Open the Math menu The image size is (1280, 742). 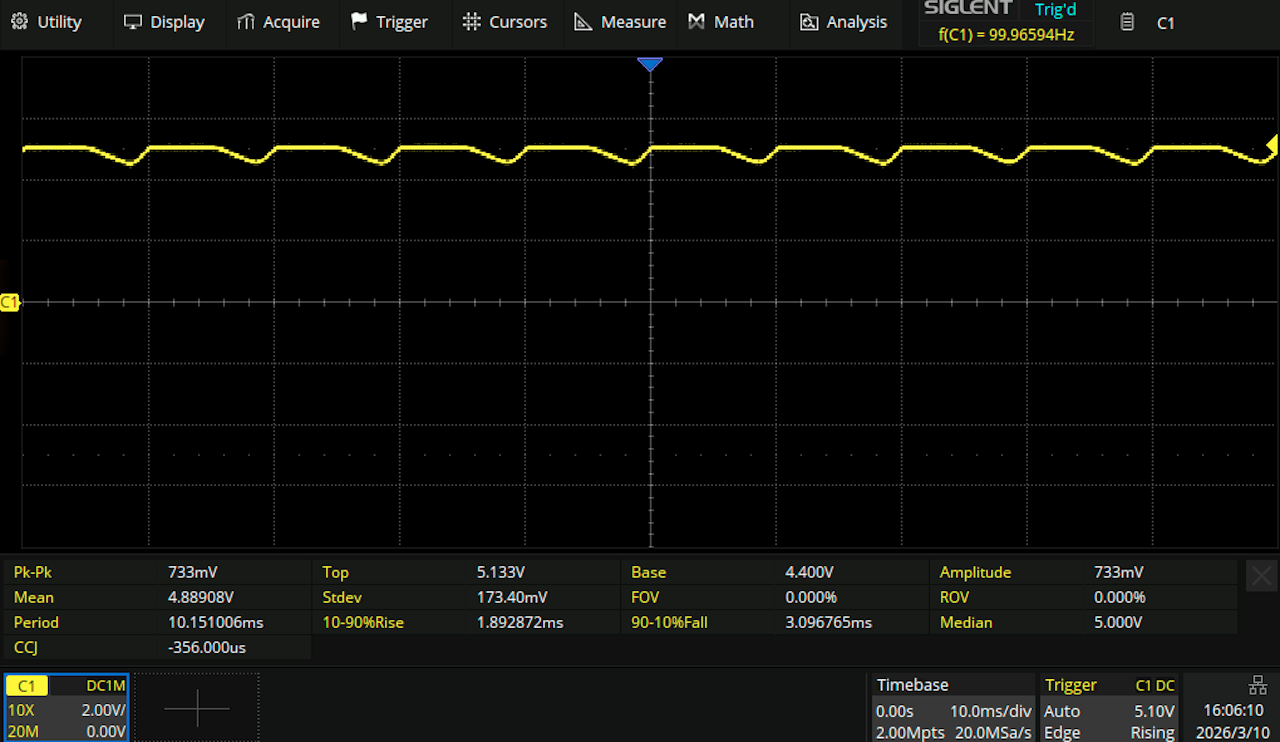[721, 22]
